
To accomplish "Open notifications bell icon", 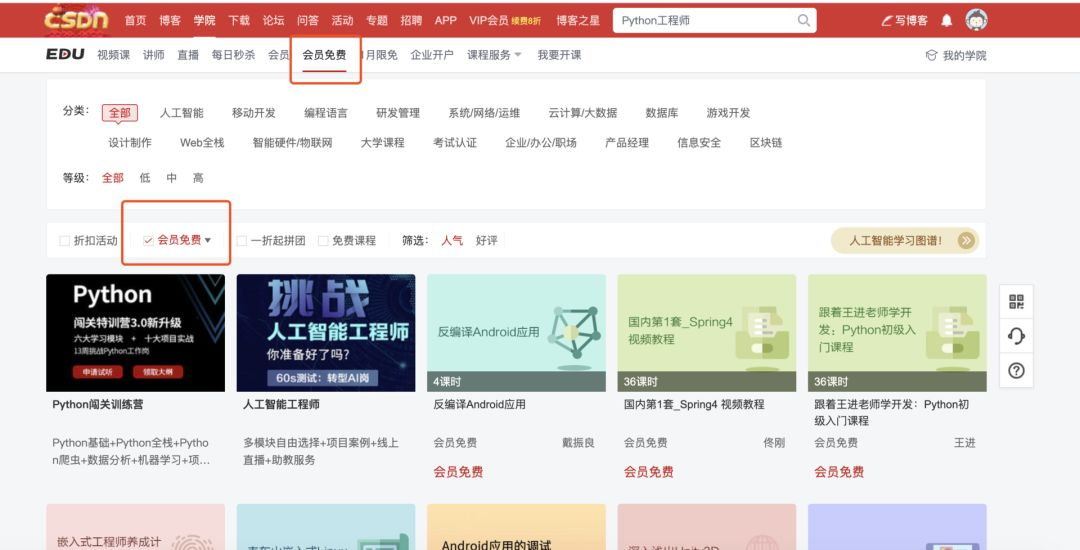I will pyautogui.click(x=947, y=21).
